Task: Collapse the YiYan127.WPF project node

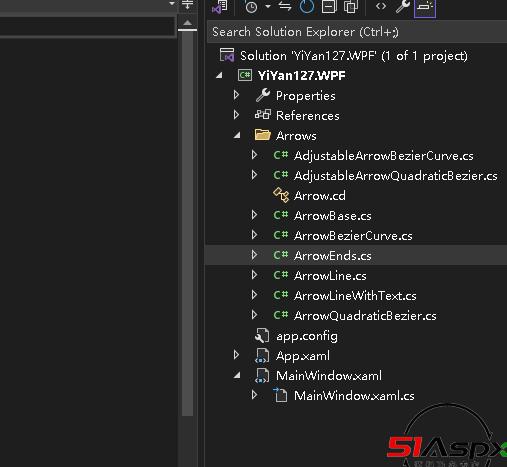Action: 219,76
